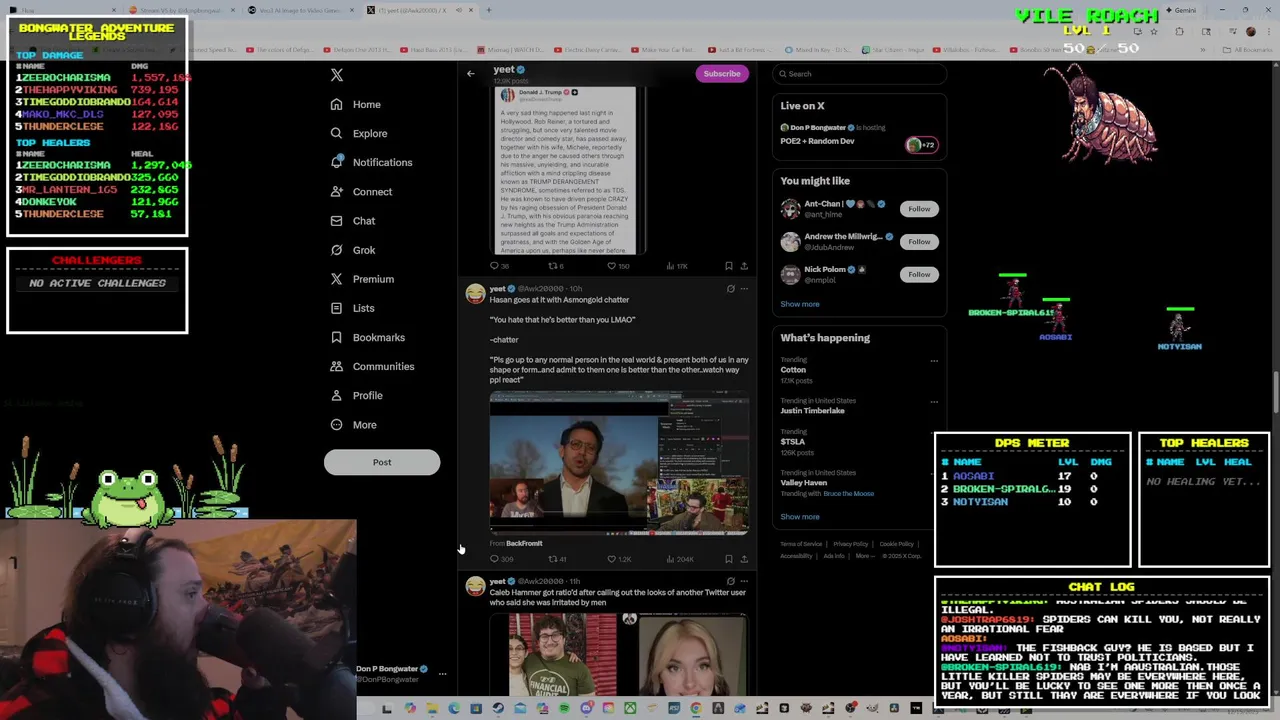Image resolution: width=1280 pixels, height=720 pixels.
Task: Open more menu on Caleb Hammer post
Action: click(x=744, y=581)
